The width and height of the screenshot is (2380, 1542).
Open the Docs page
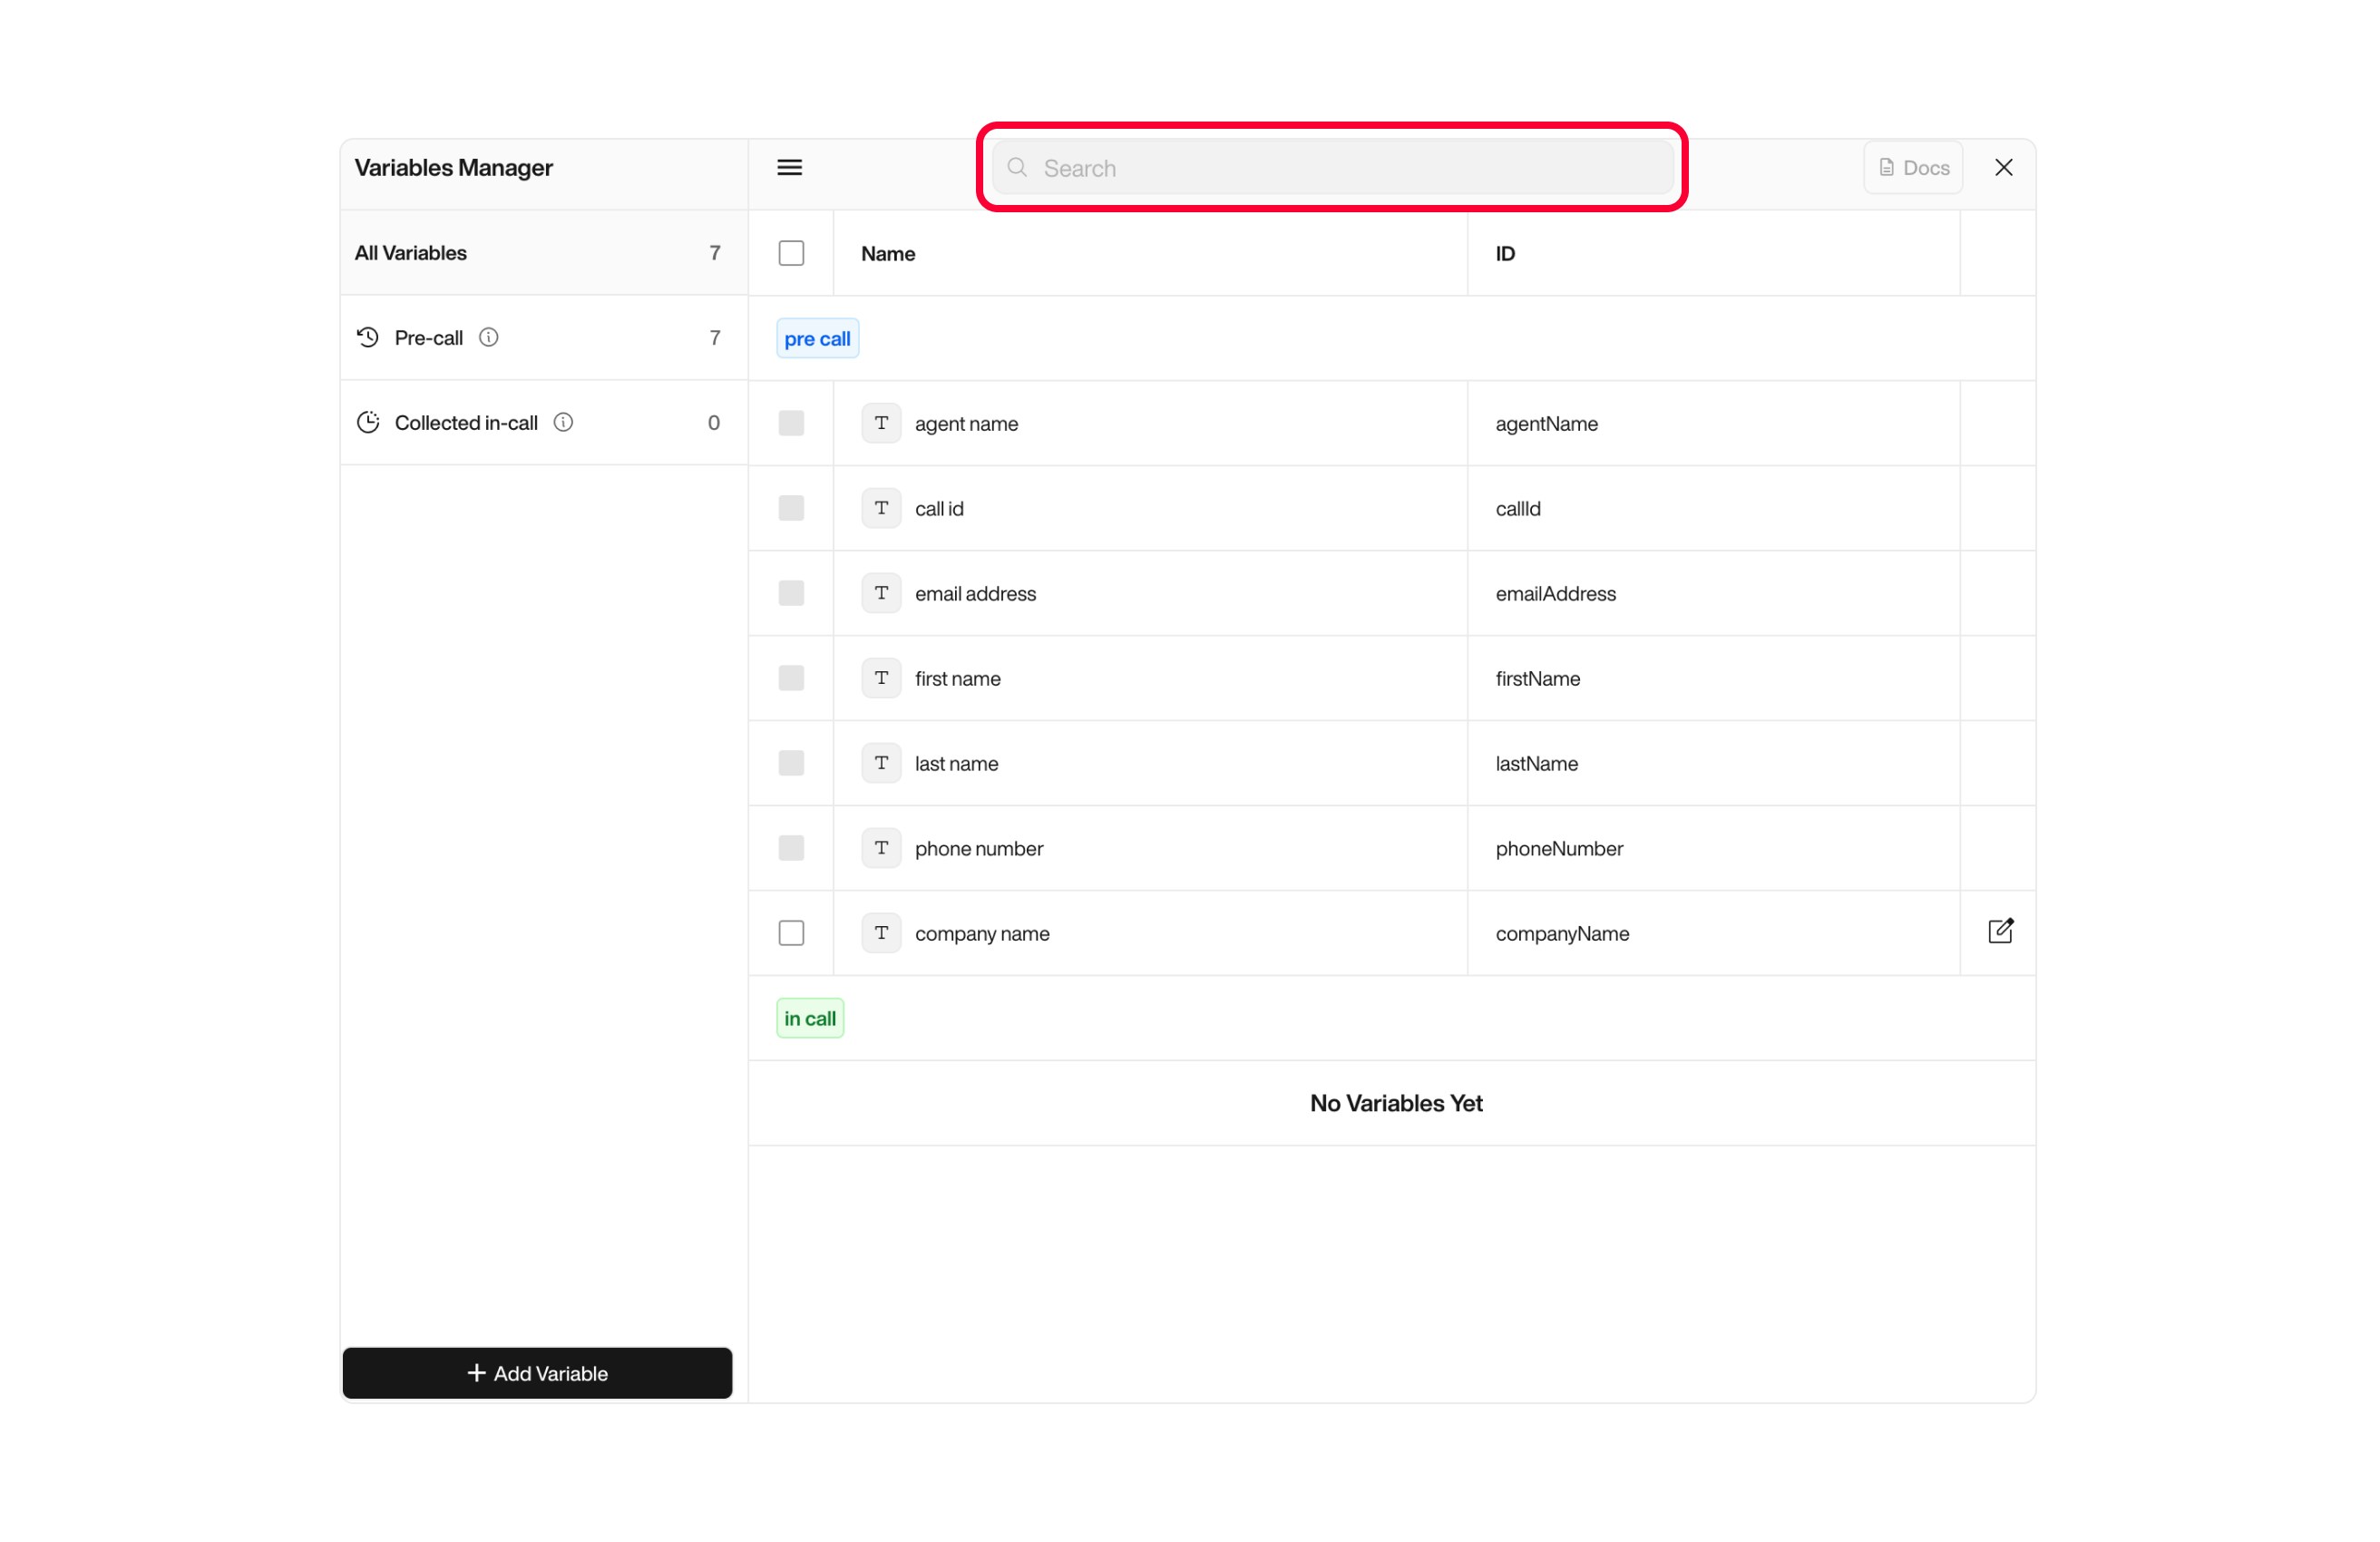pos(1912,167)
